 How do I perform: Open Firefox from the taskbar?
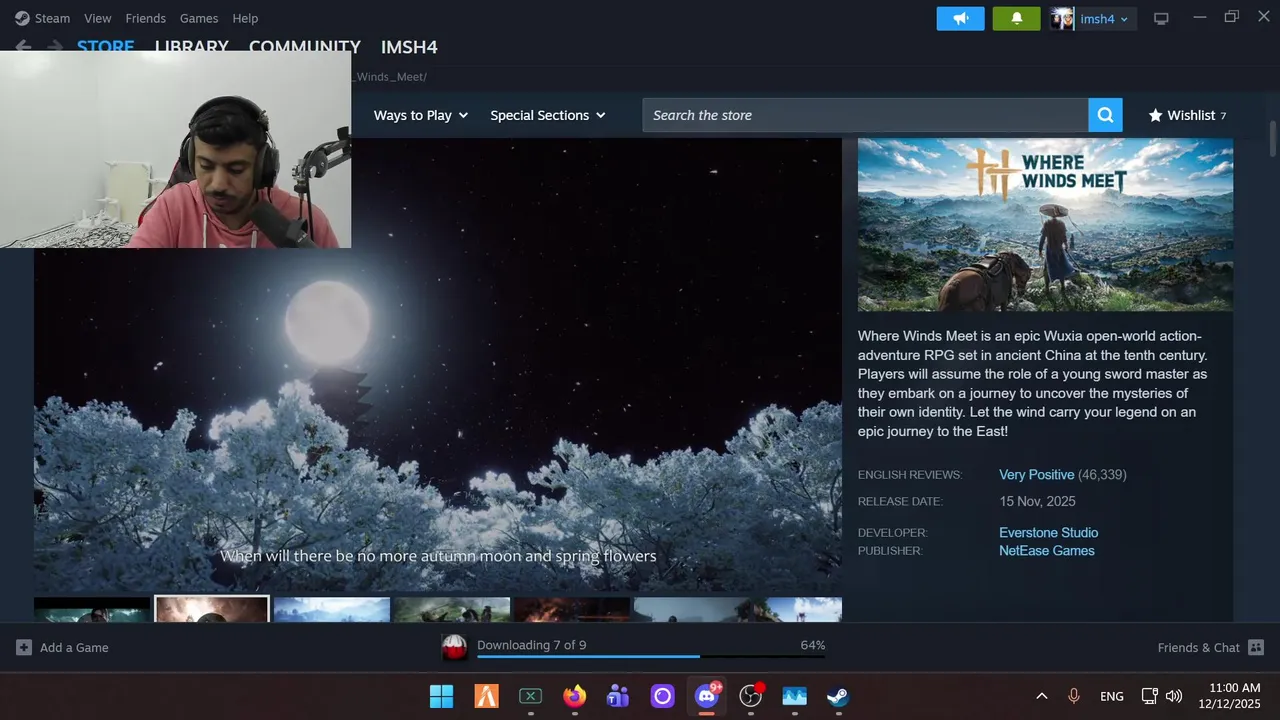coord(574,696)
